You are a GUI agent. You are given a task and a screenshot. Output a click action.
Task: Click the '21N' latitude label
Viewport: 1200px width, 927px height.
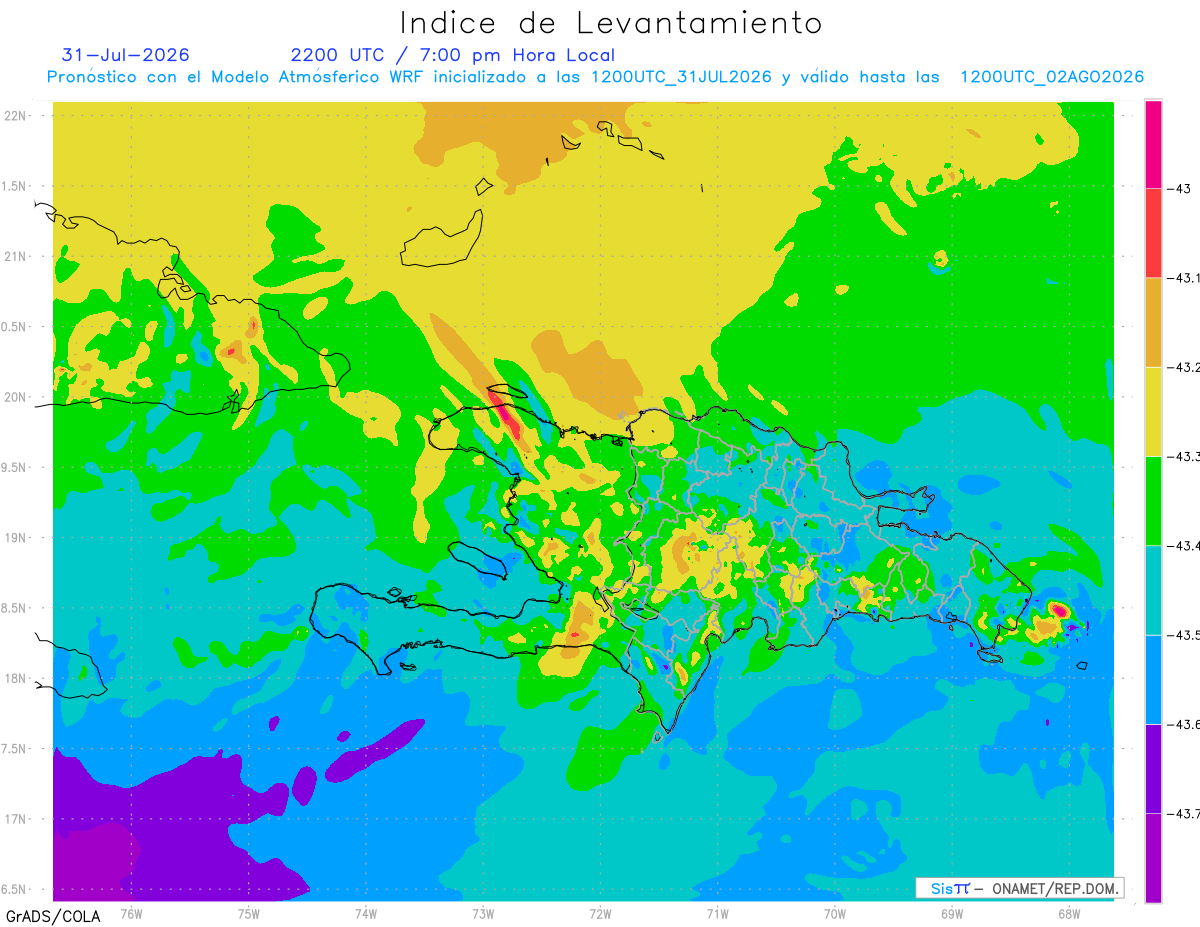point(17,256)
